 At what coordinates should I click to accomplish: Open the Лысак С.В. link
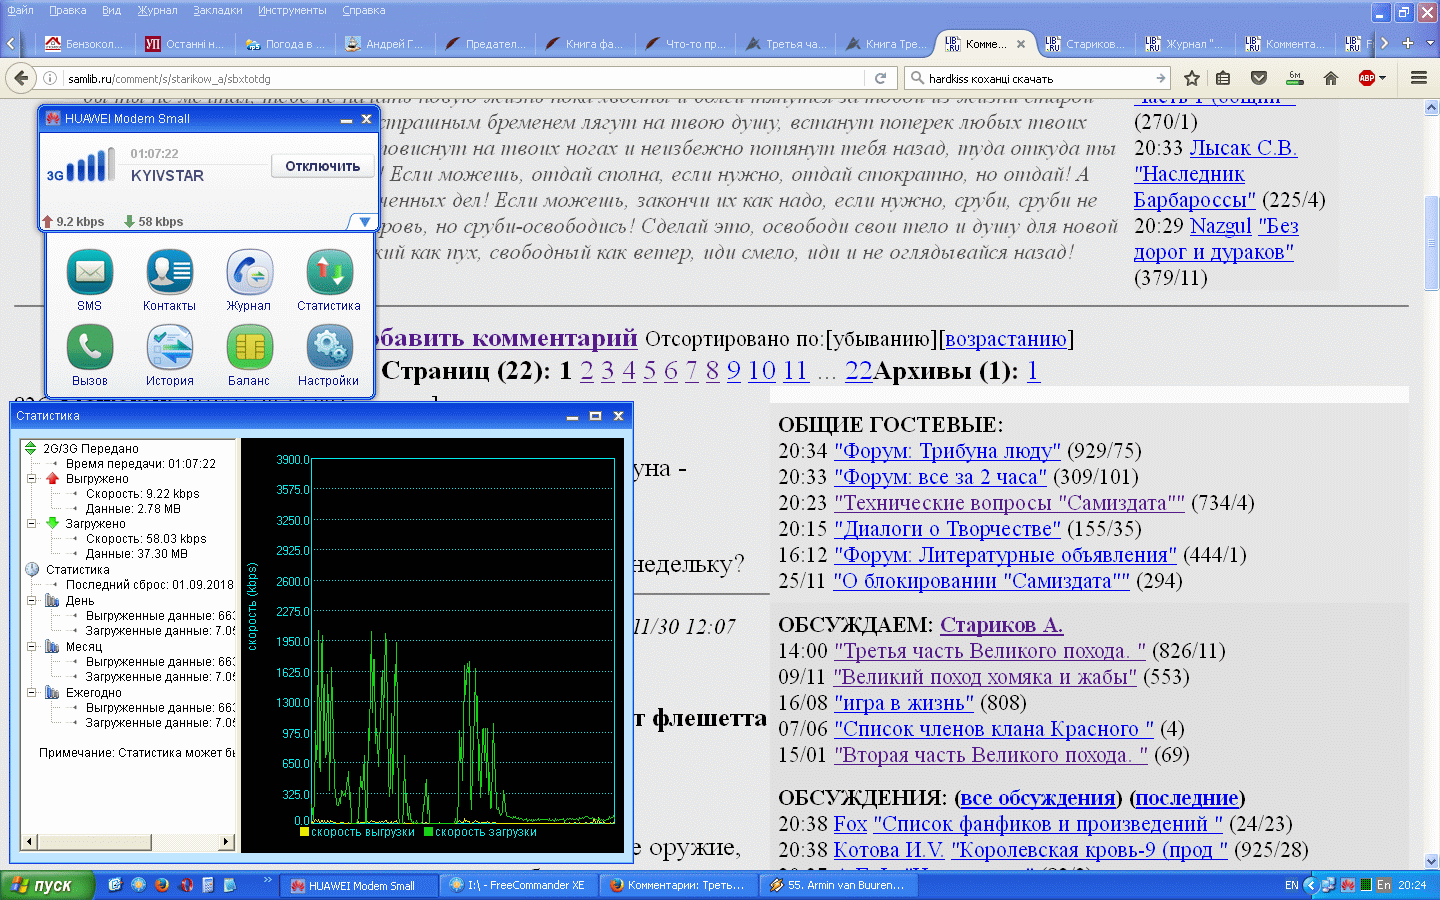pyautogui.click(x=1243, y=148)
